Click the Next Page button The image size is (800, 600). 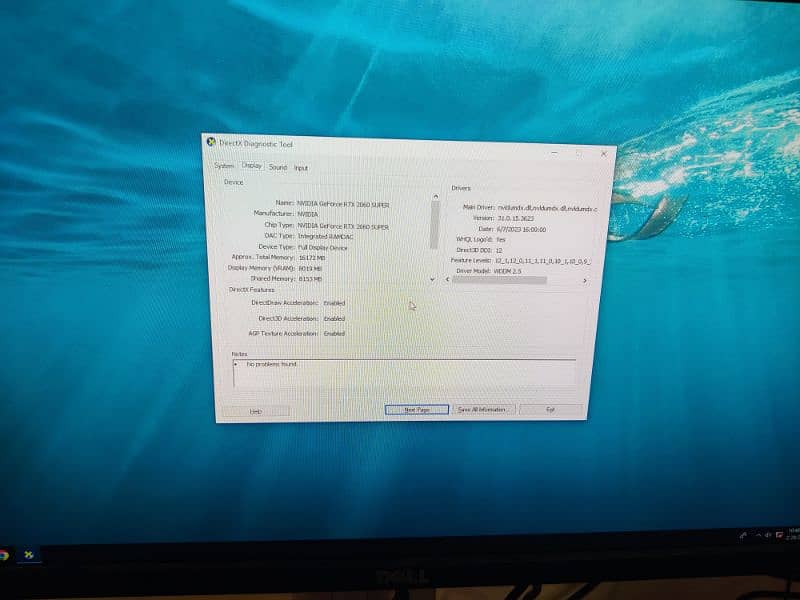[x=417, y=410]
